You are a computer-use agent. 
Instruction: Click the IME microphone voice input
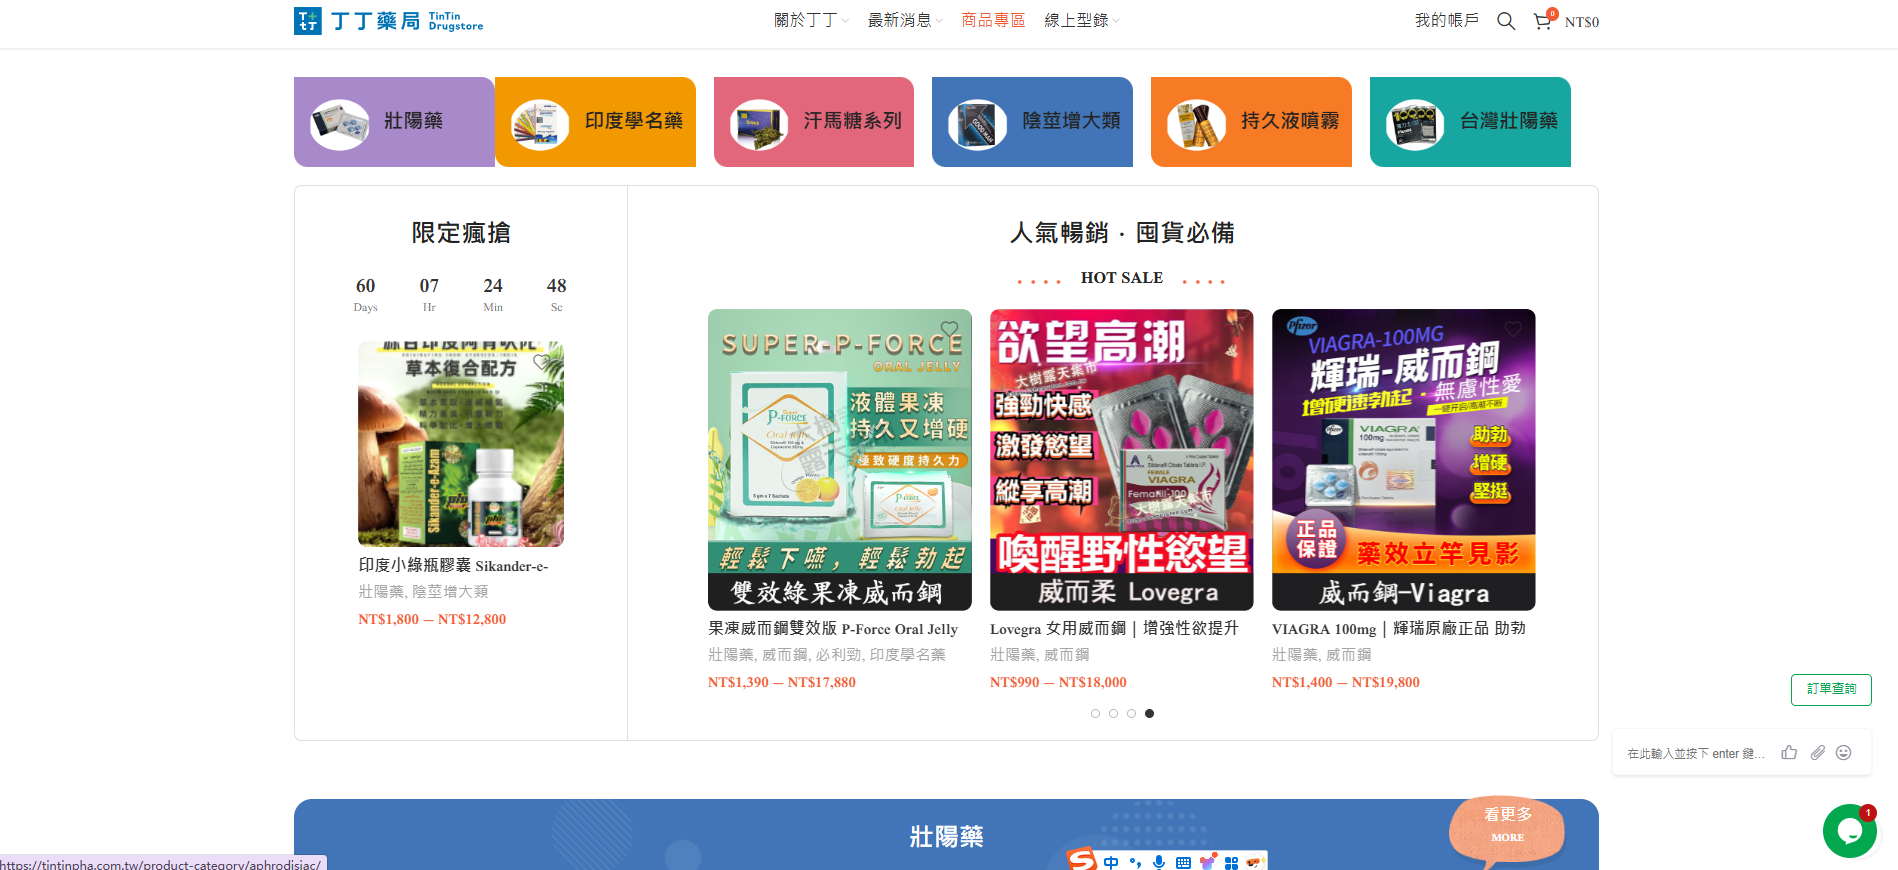click(x=1159, y=862)
